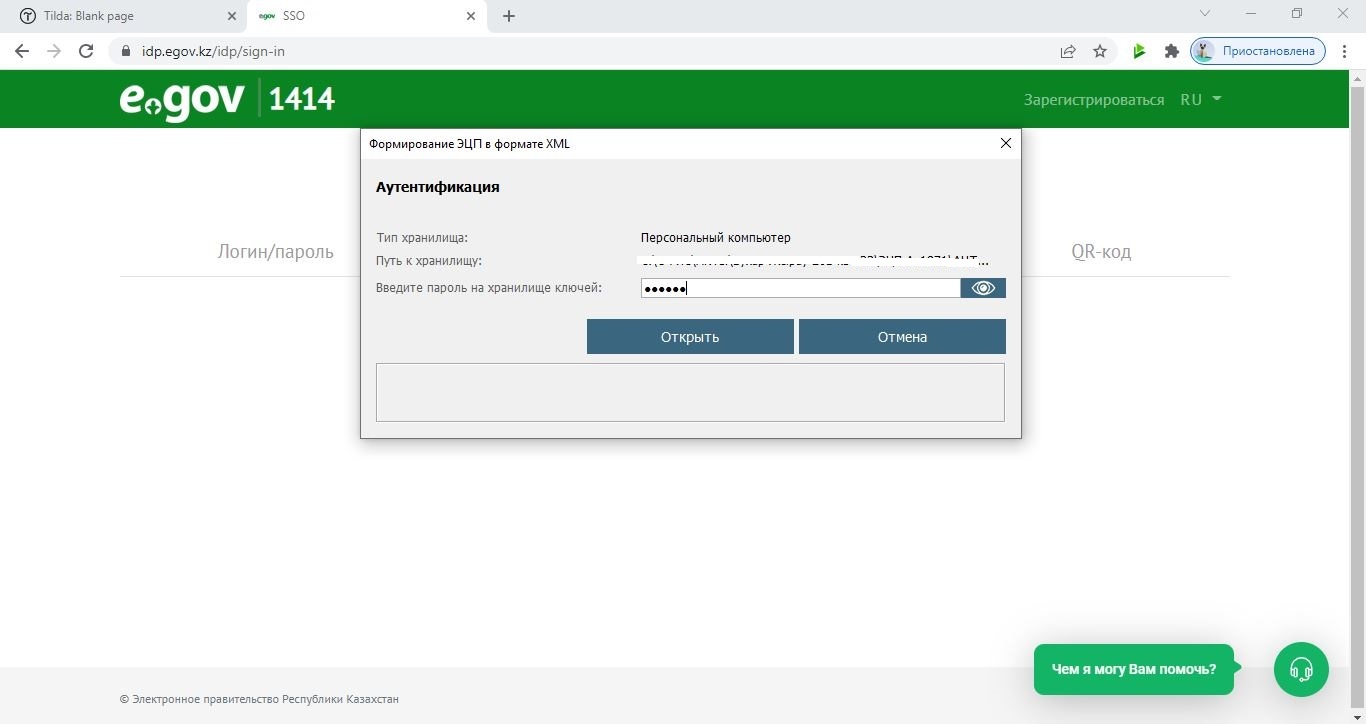
Task: Open the Extensions puzzle icon
Action: point(1171,51)
